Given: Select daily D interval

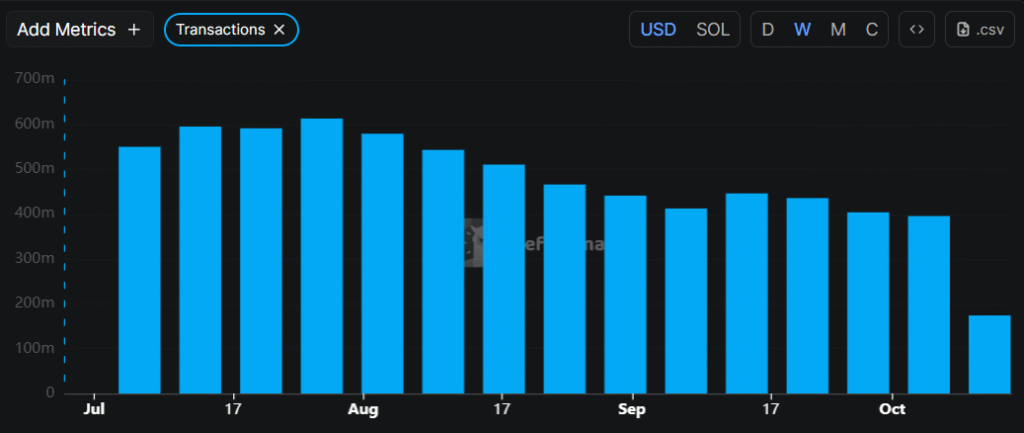Looking at the screenshot, I should tap(768, 30).
